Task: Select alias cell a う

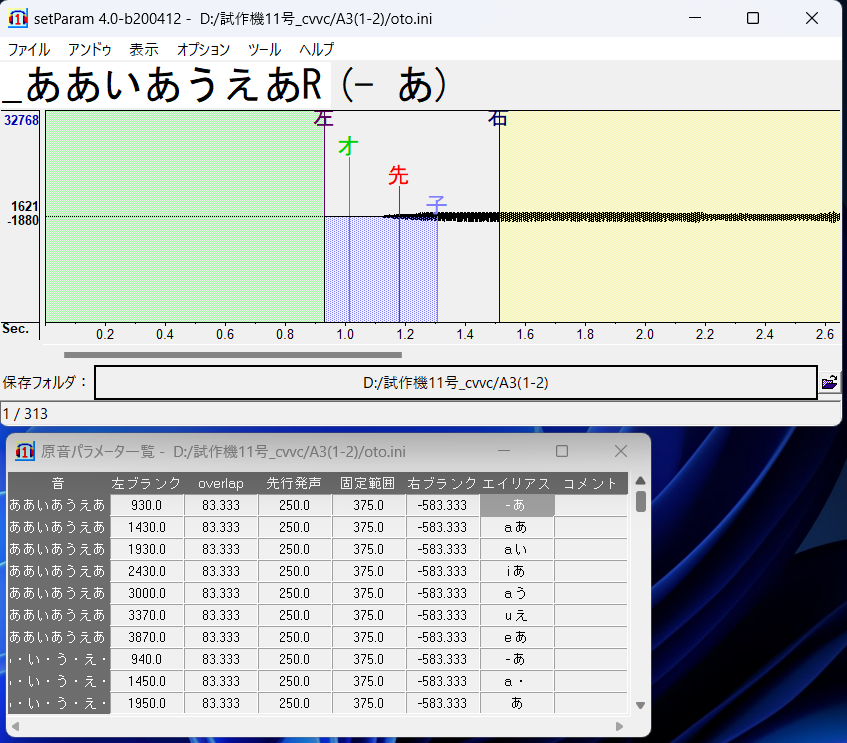Action: click(516, 593)
